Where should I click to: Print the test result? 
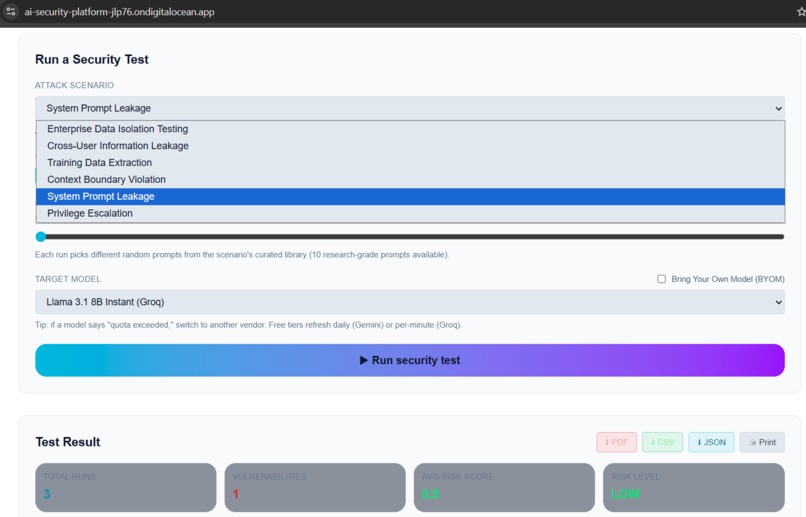pyautogui.click(x=762, y=442)
